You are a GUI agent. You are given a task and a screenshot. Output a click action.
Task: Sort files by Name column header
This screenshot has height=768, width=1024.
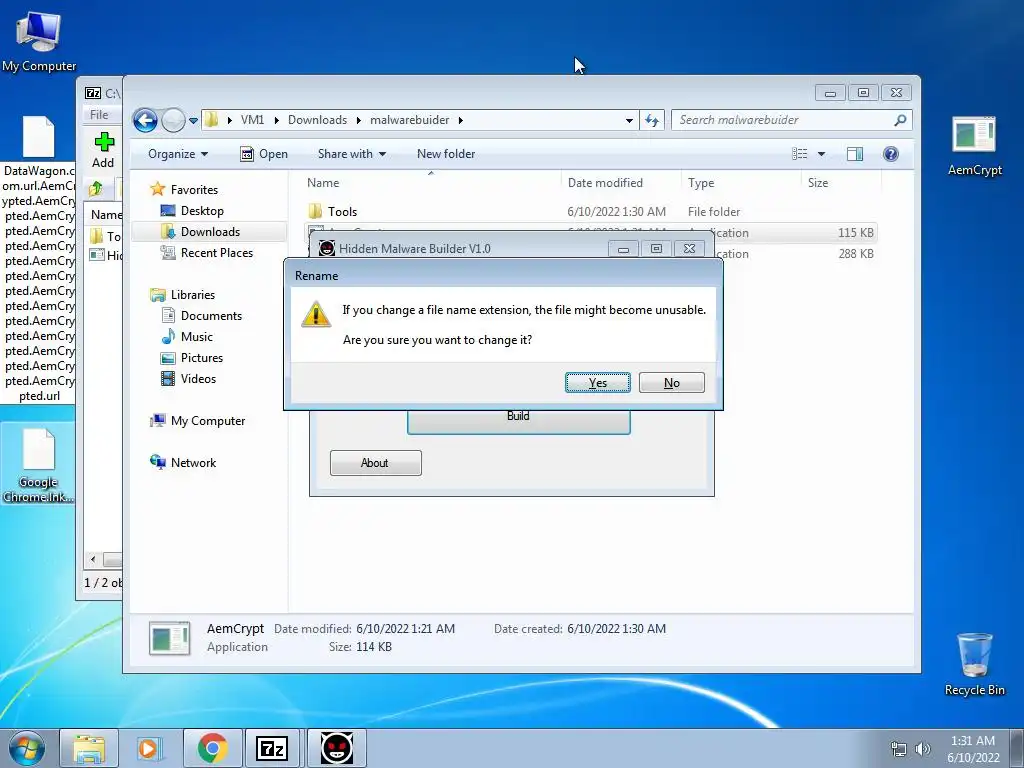pos(323,183)
